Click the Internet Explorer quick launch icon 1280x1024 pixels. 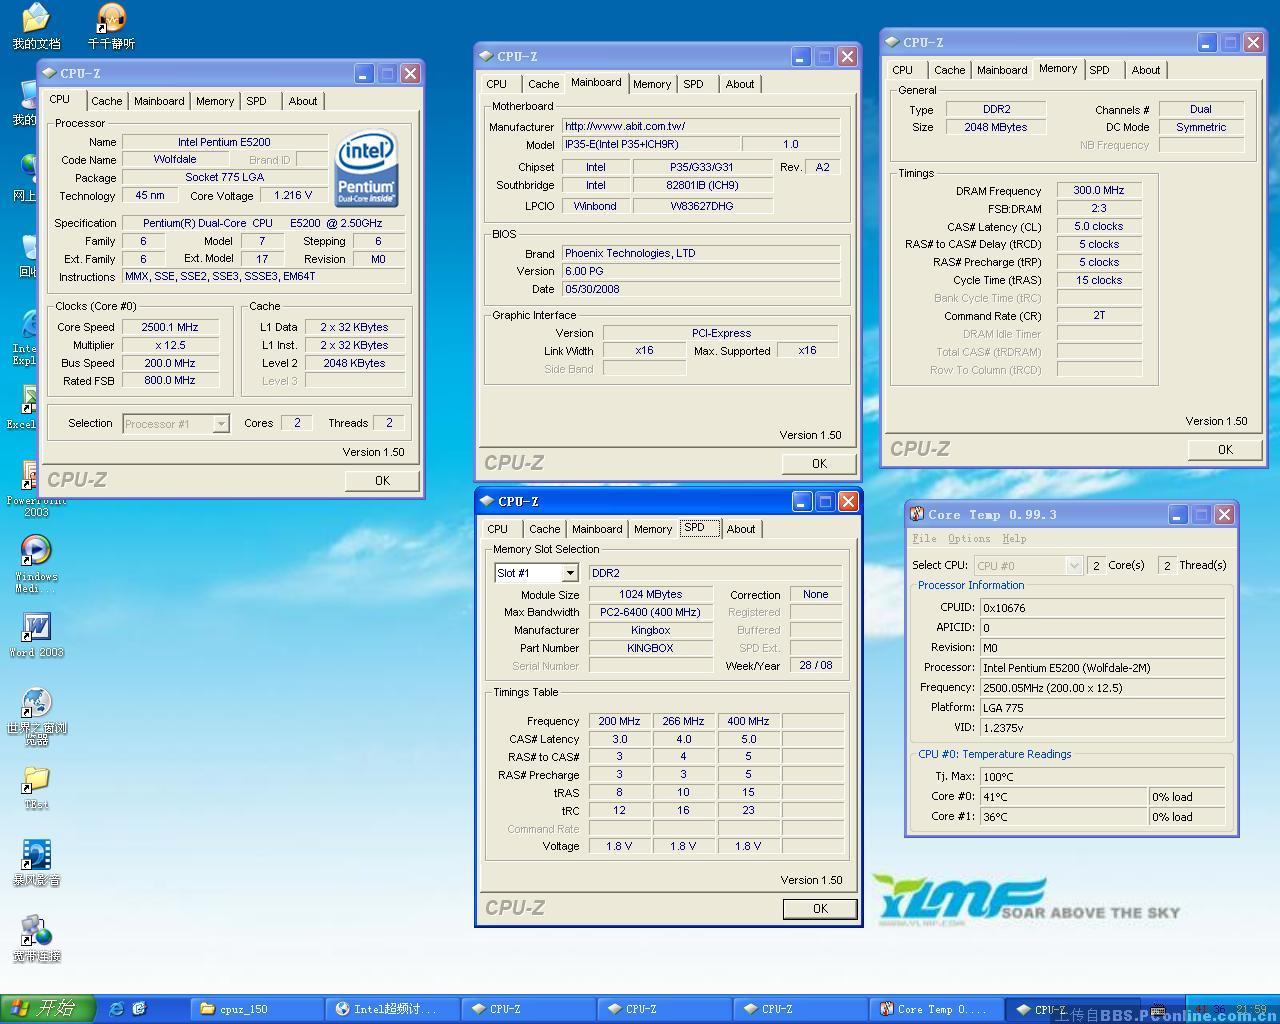coord(116,1008)
